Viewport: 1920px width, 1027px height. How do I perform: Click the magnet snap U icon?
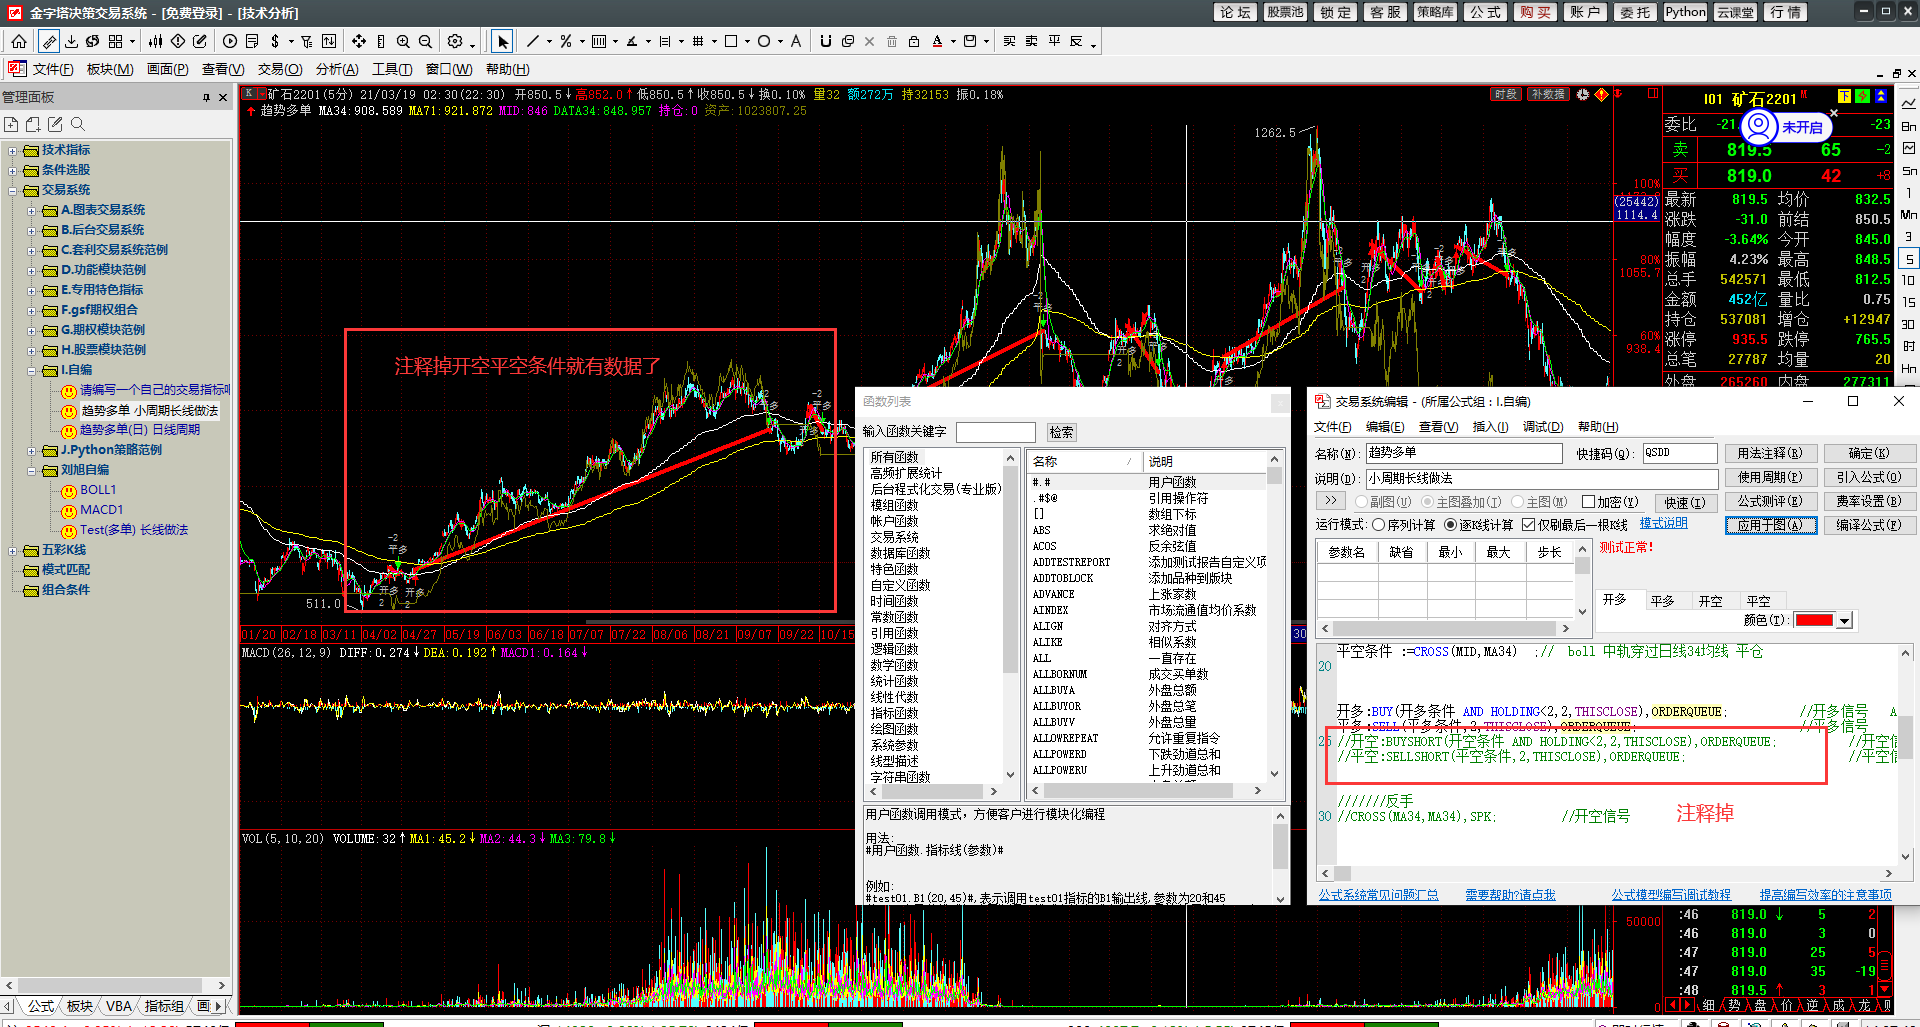825,41
